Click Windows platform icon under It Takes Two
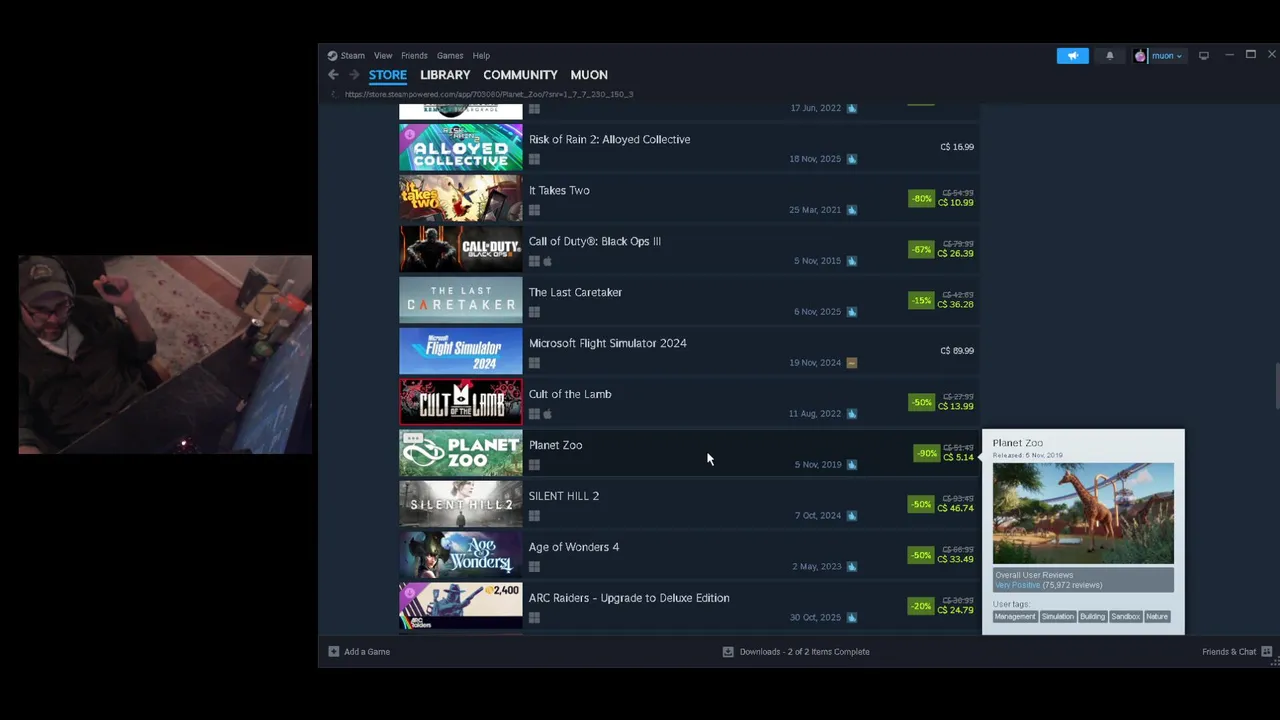1280x720 pixels. pyautogui.click(x=534, y=210)
